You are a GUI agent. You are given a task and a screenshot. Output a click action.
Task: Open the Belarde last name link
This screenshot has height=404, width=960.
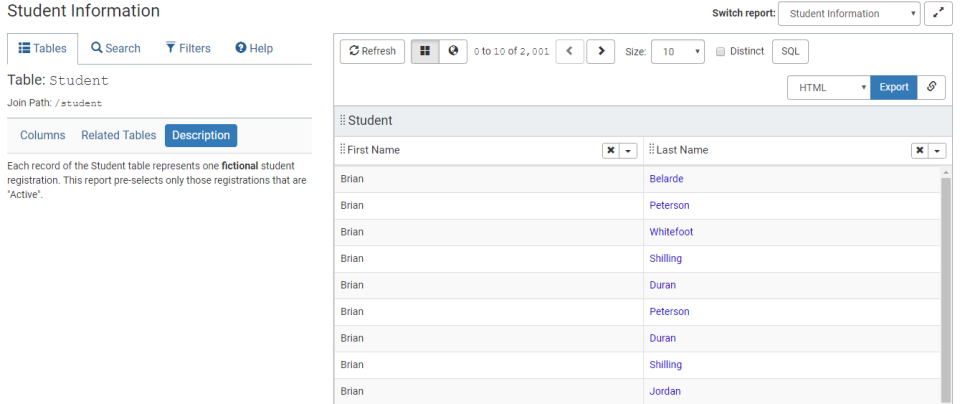pyautogui.click(x=666, y=179)
